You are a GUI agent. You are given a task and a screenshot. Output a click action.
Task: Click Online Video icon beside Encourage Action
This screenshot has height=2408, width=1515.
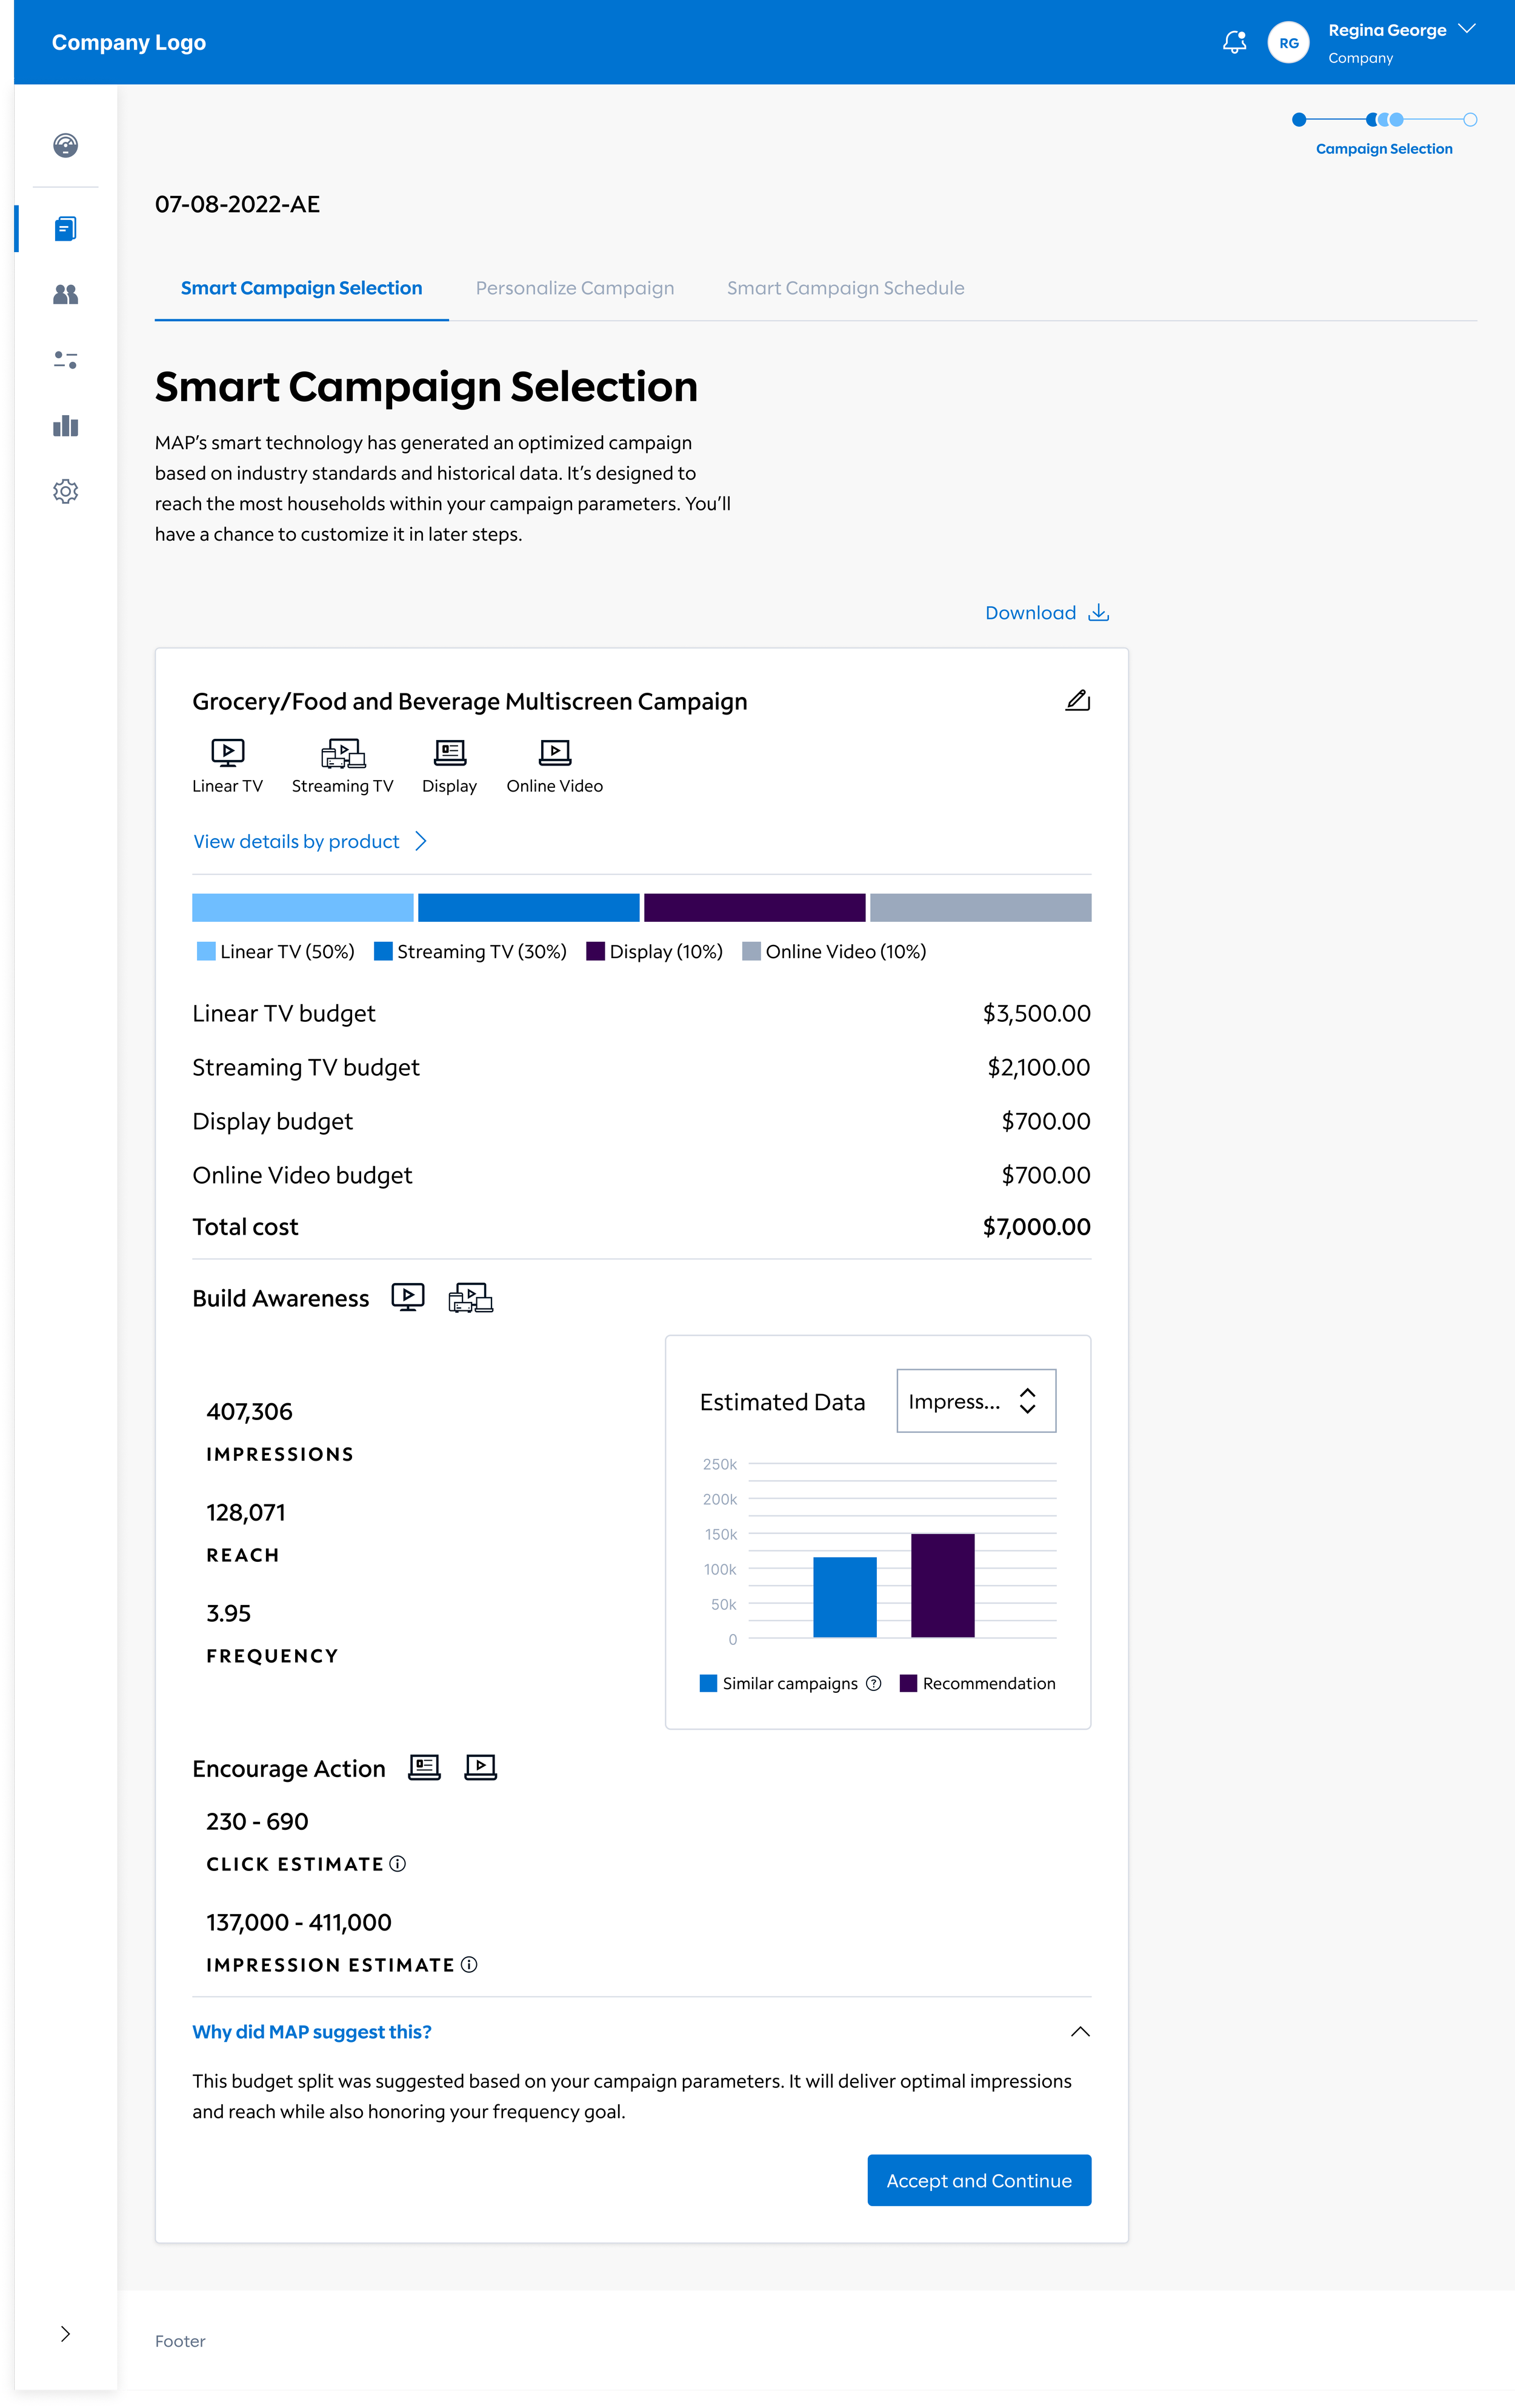click(481, 1768)
